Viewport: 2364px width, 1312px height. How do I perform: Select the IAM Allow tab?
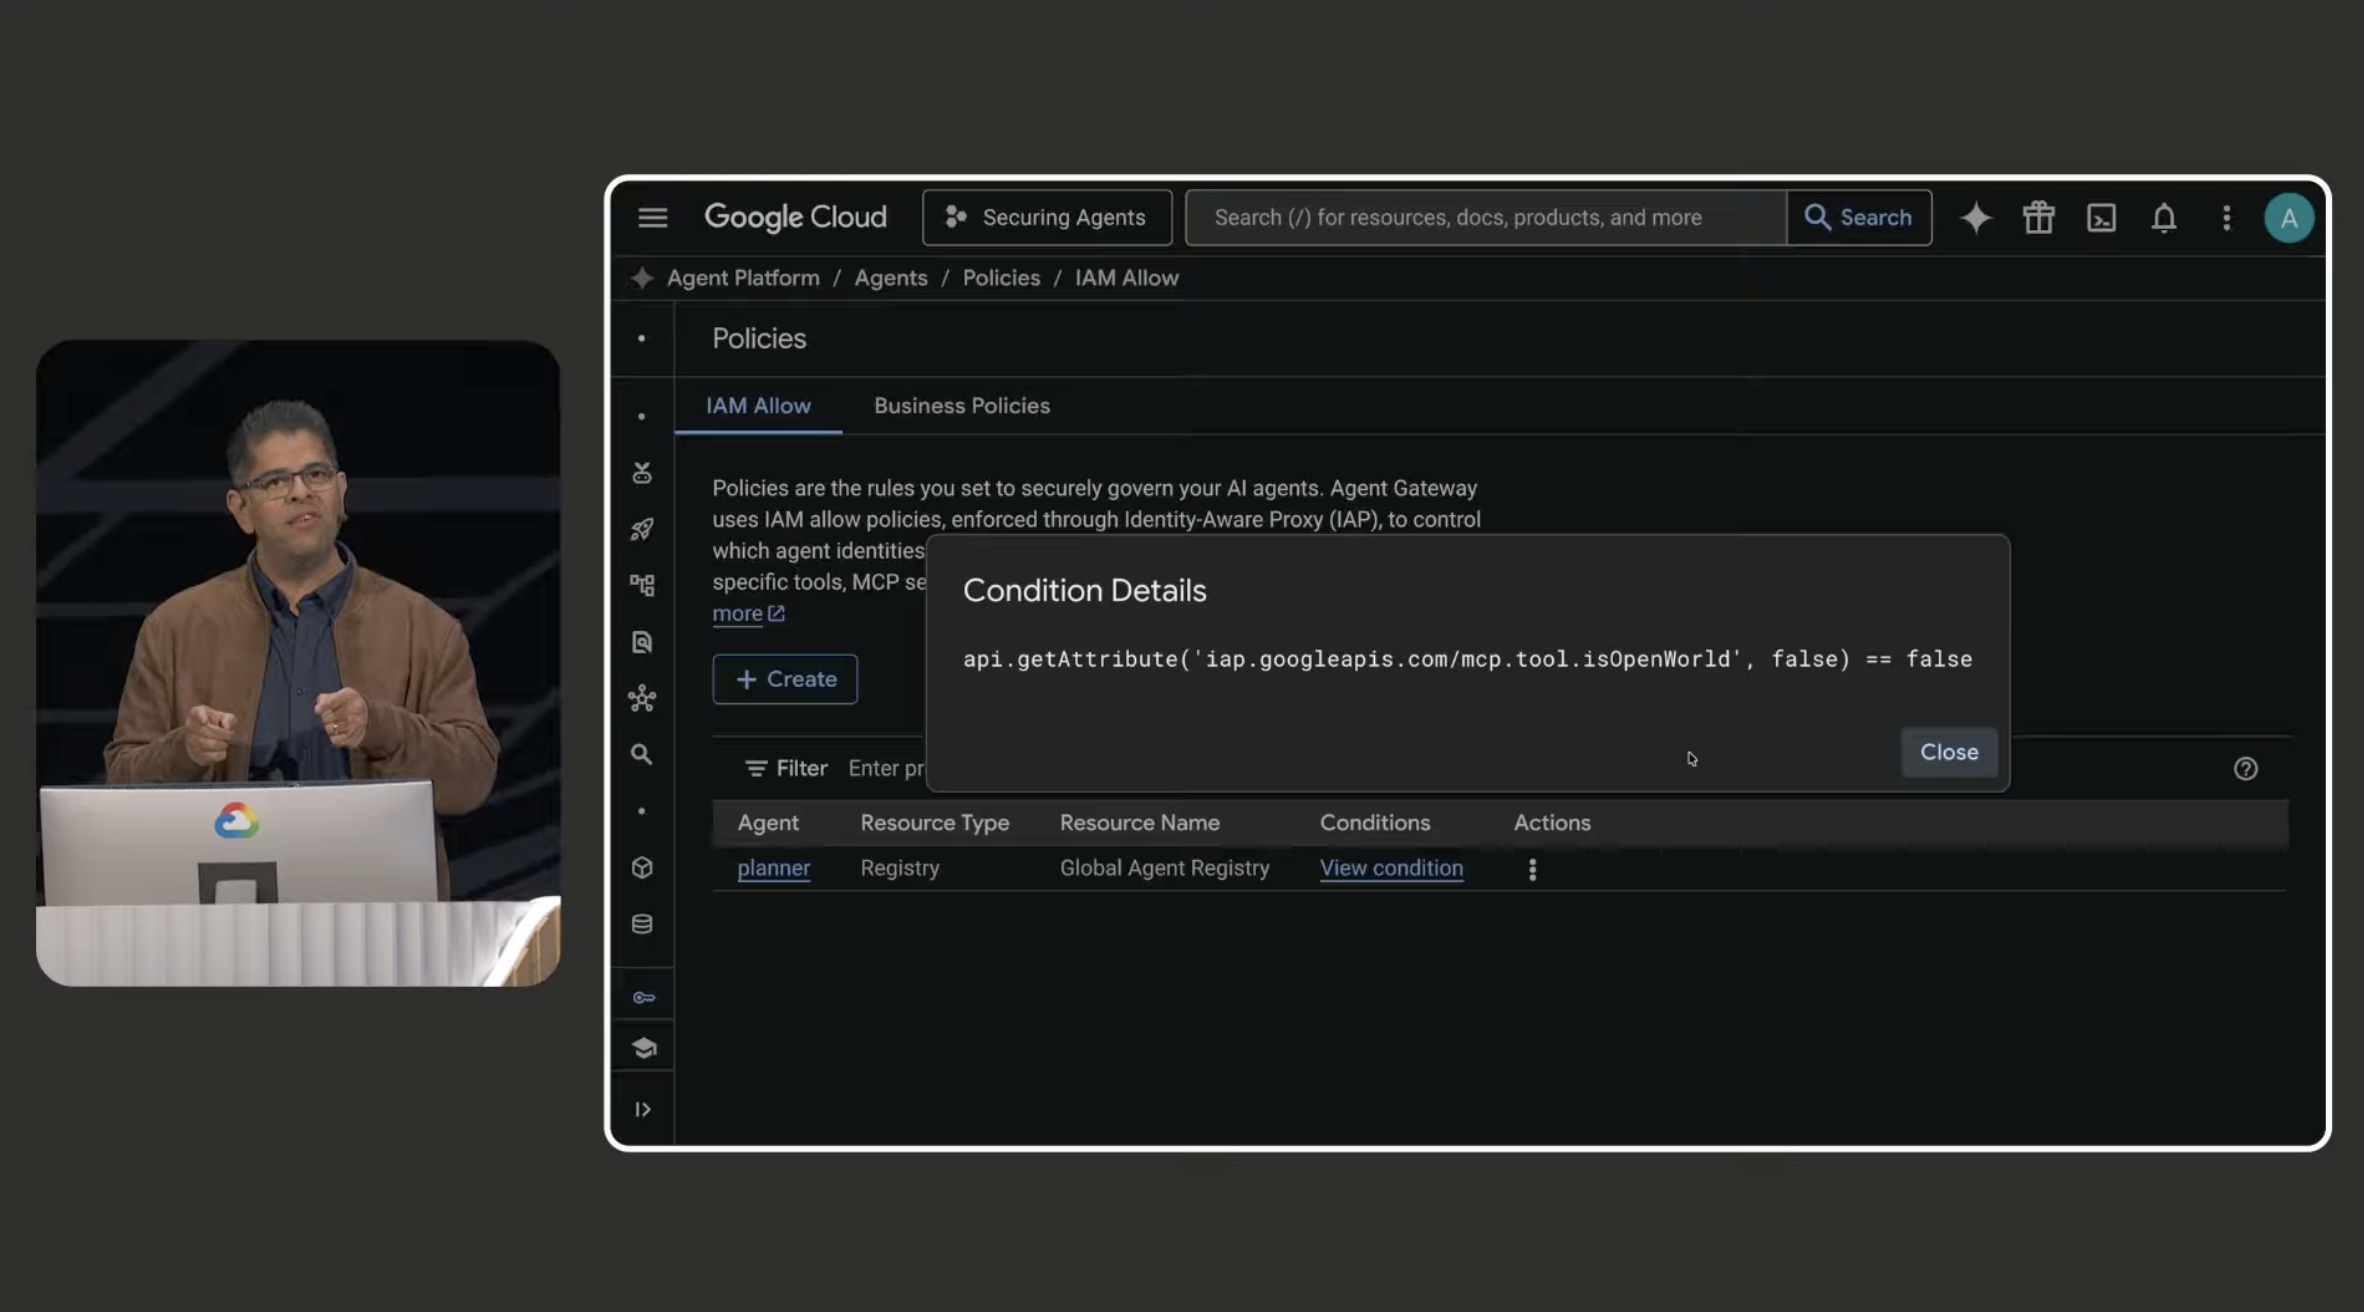pos(758,406)
